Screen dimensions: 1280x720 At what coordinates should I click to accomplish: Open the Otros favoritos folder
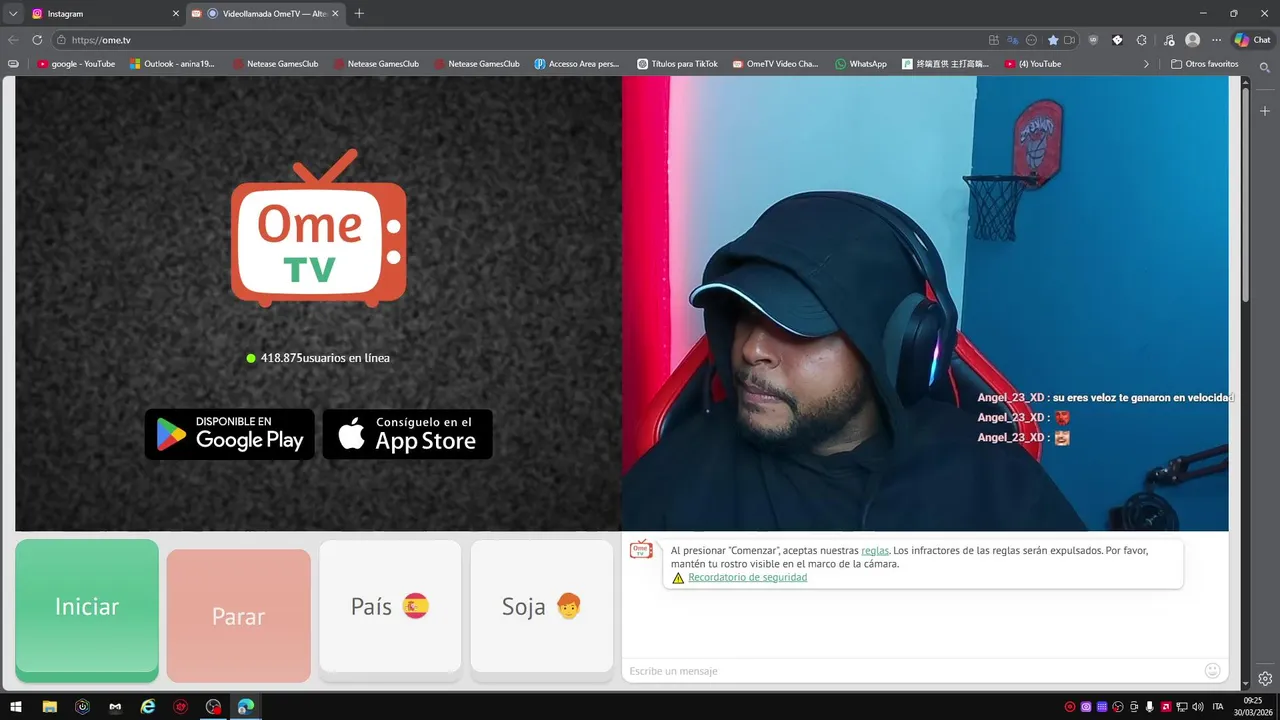1205,64
